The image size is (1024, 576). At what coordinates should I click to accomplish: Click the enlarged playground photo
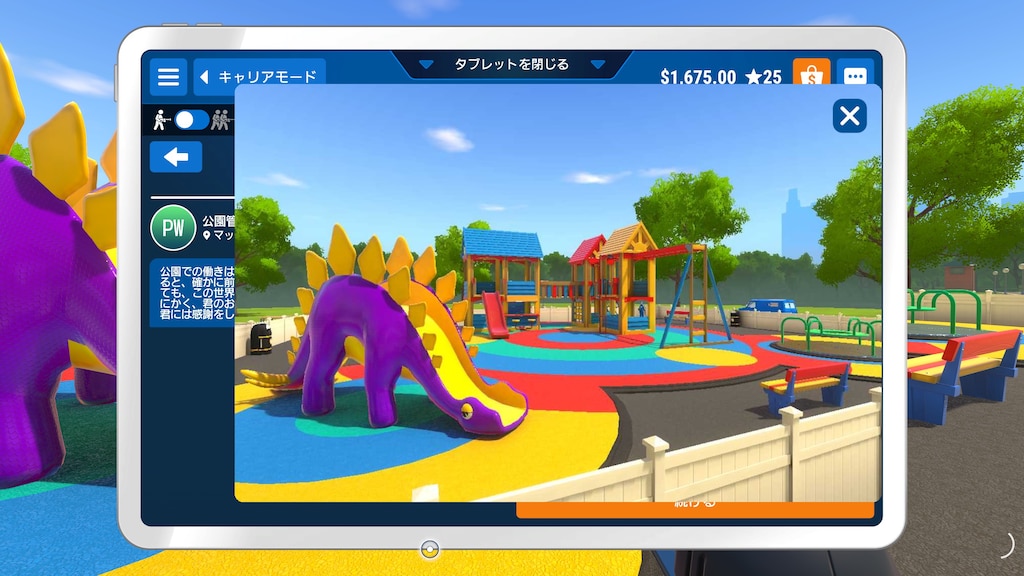[557, 300]
